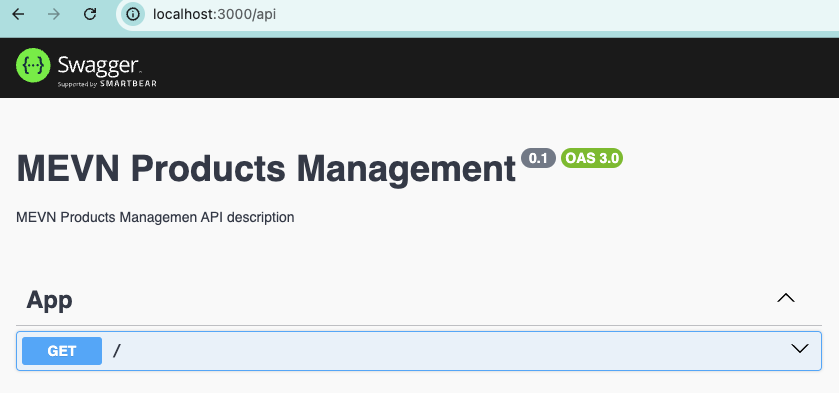
Task: Click the MEVN Products Management title
Action: click(x=266, y=168)
